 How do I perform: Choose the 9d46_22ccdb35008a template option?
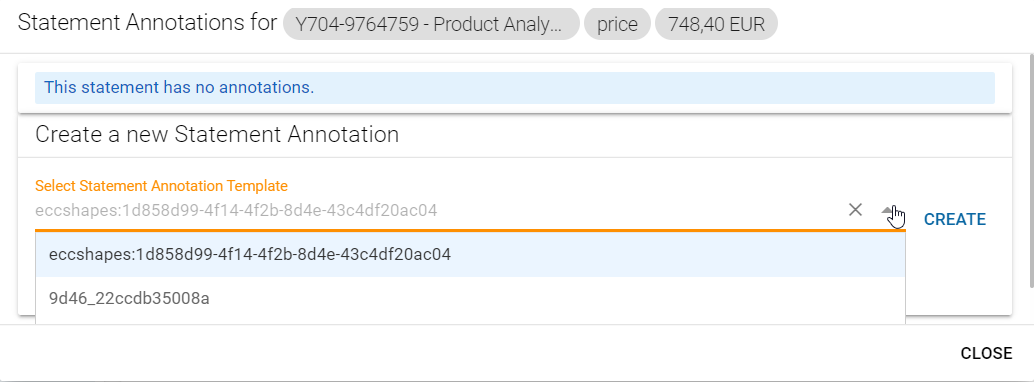click(x=129, y=298)
